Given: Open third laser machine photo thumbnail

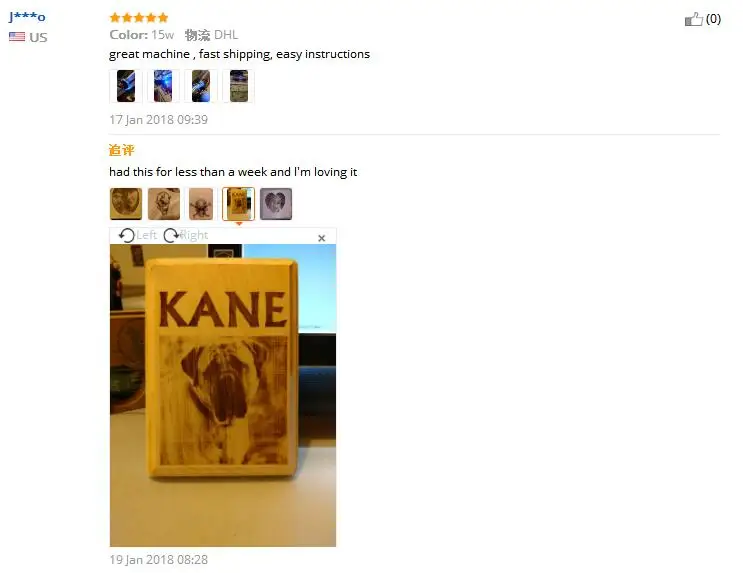Looking at the screenshot, I should pos(200,86).
